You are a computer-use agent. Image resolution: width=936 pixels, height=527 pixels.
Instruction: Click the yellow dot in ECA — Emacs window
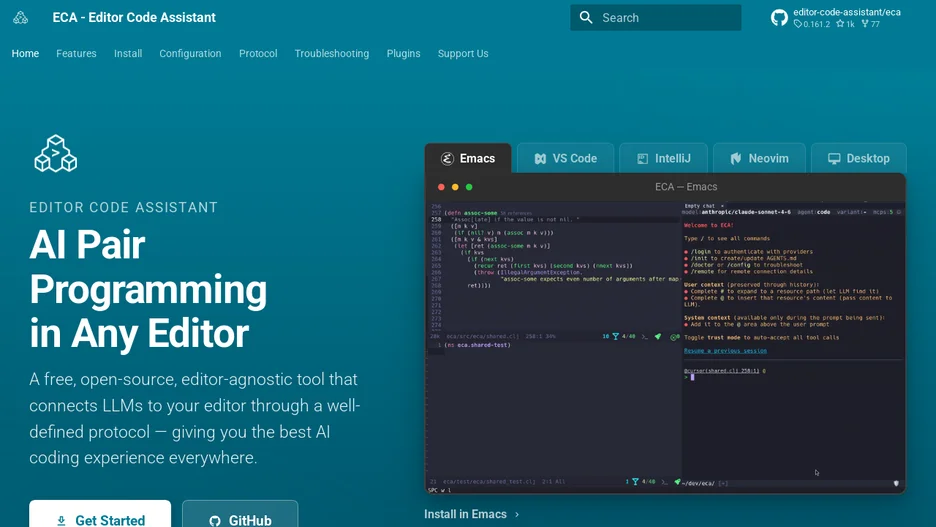tap(455, 187)
